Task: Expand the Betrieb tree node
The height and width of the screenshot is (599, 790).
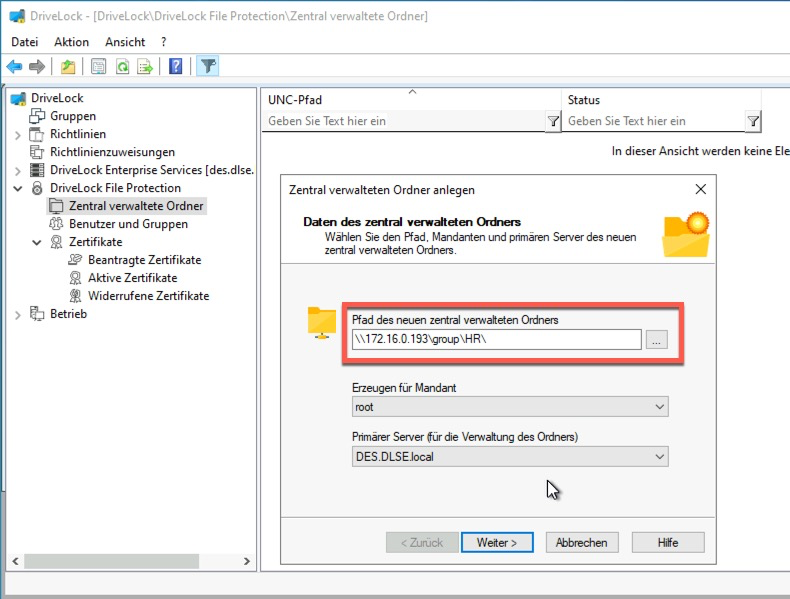Action: (18, 315)
